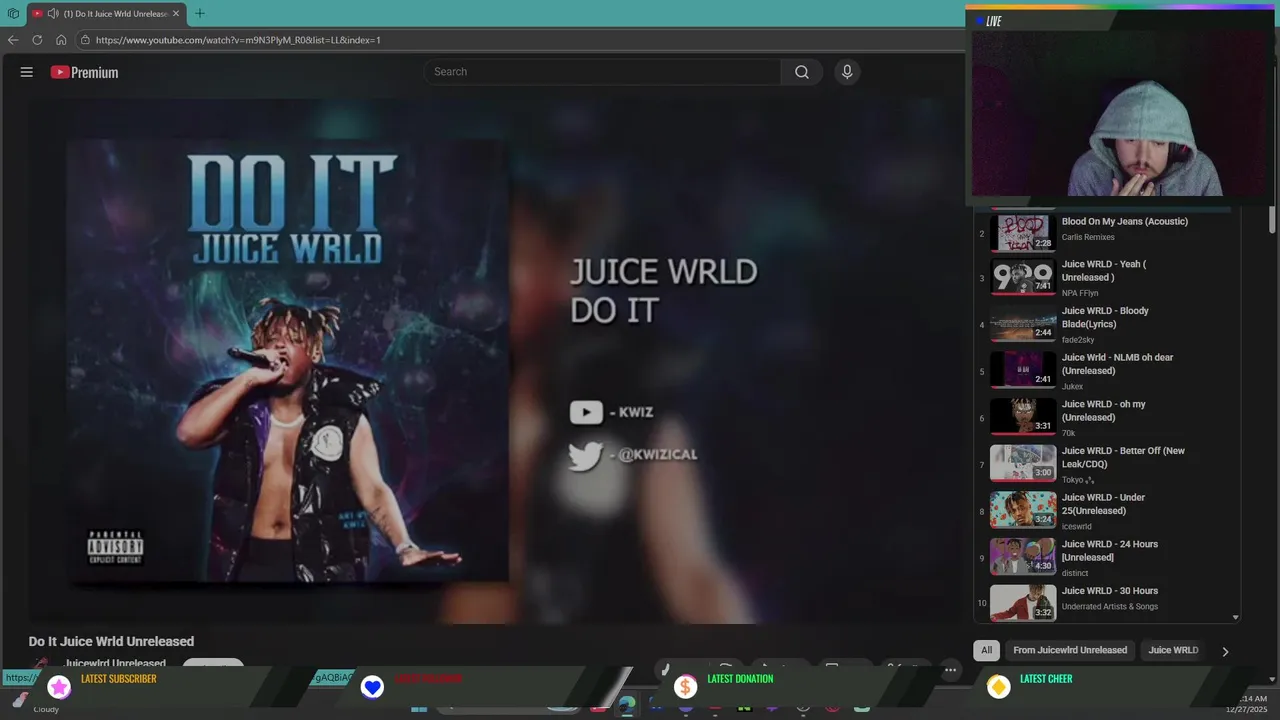This screenshot has width=1280, height=720.
Task: Click channel name Jukex
Action: pyautogui.click(x=1072, y=386)
